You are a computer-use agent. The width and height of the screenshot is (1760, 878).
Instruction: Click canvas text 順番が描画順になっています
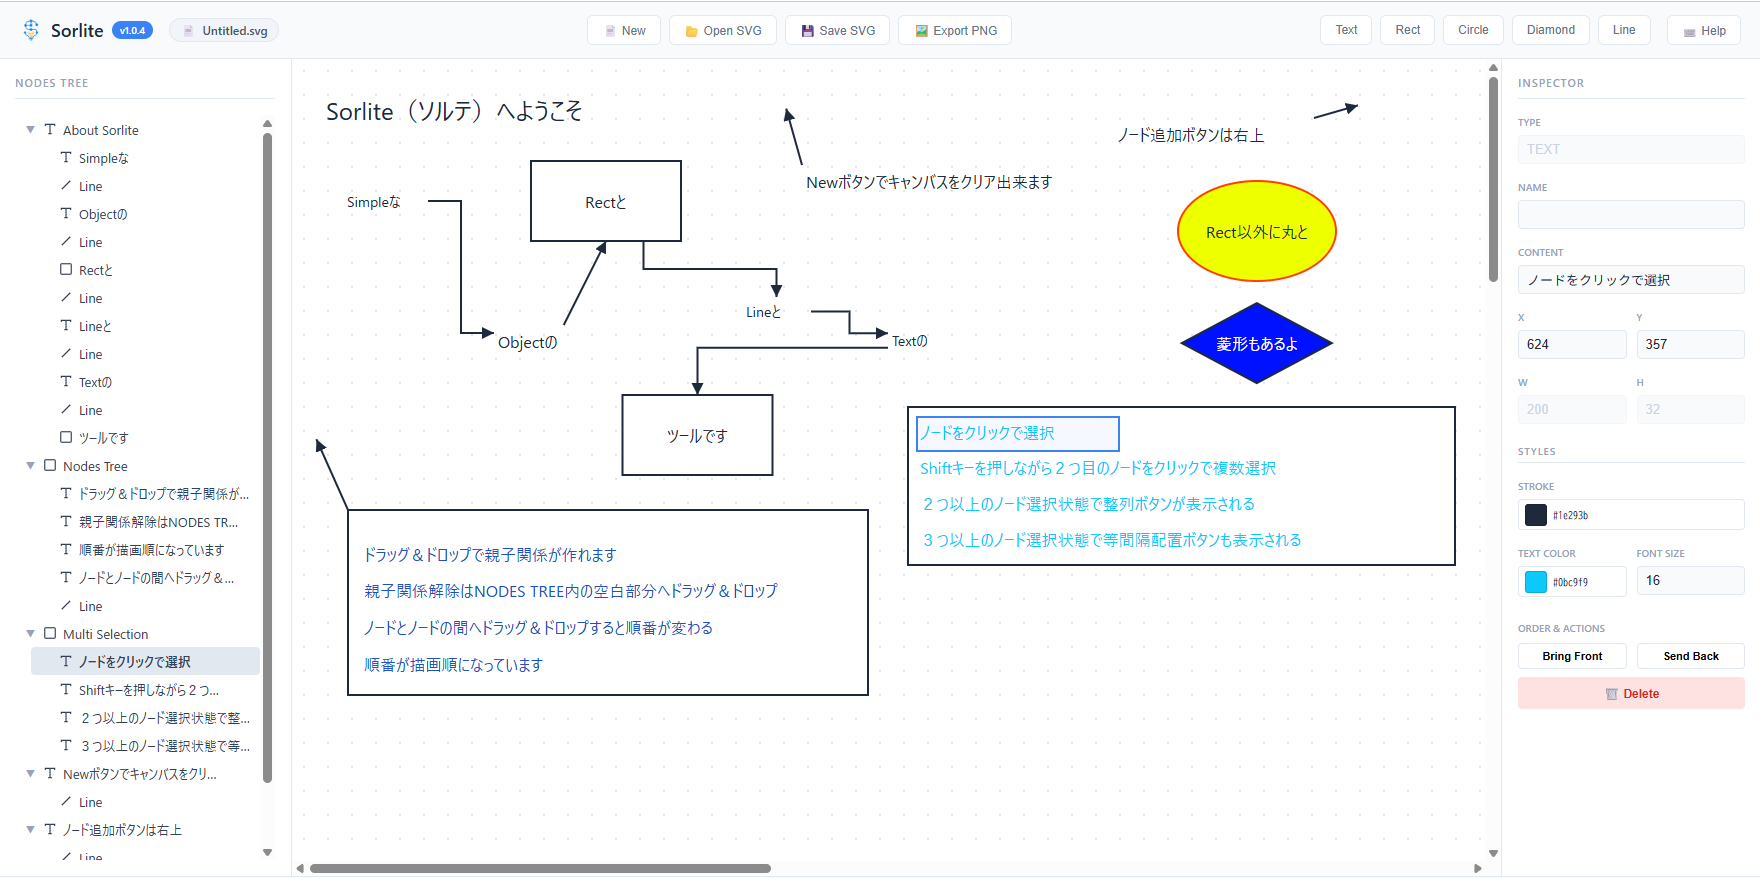coord(453,665)
